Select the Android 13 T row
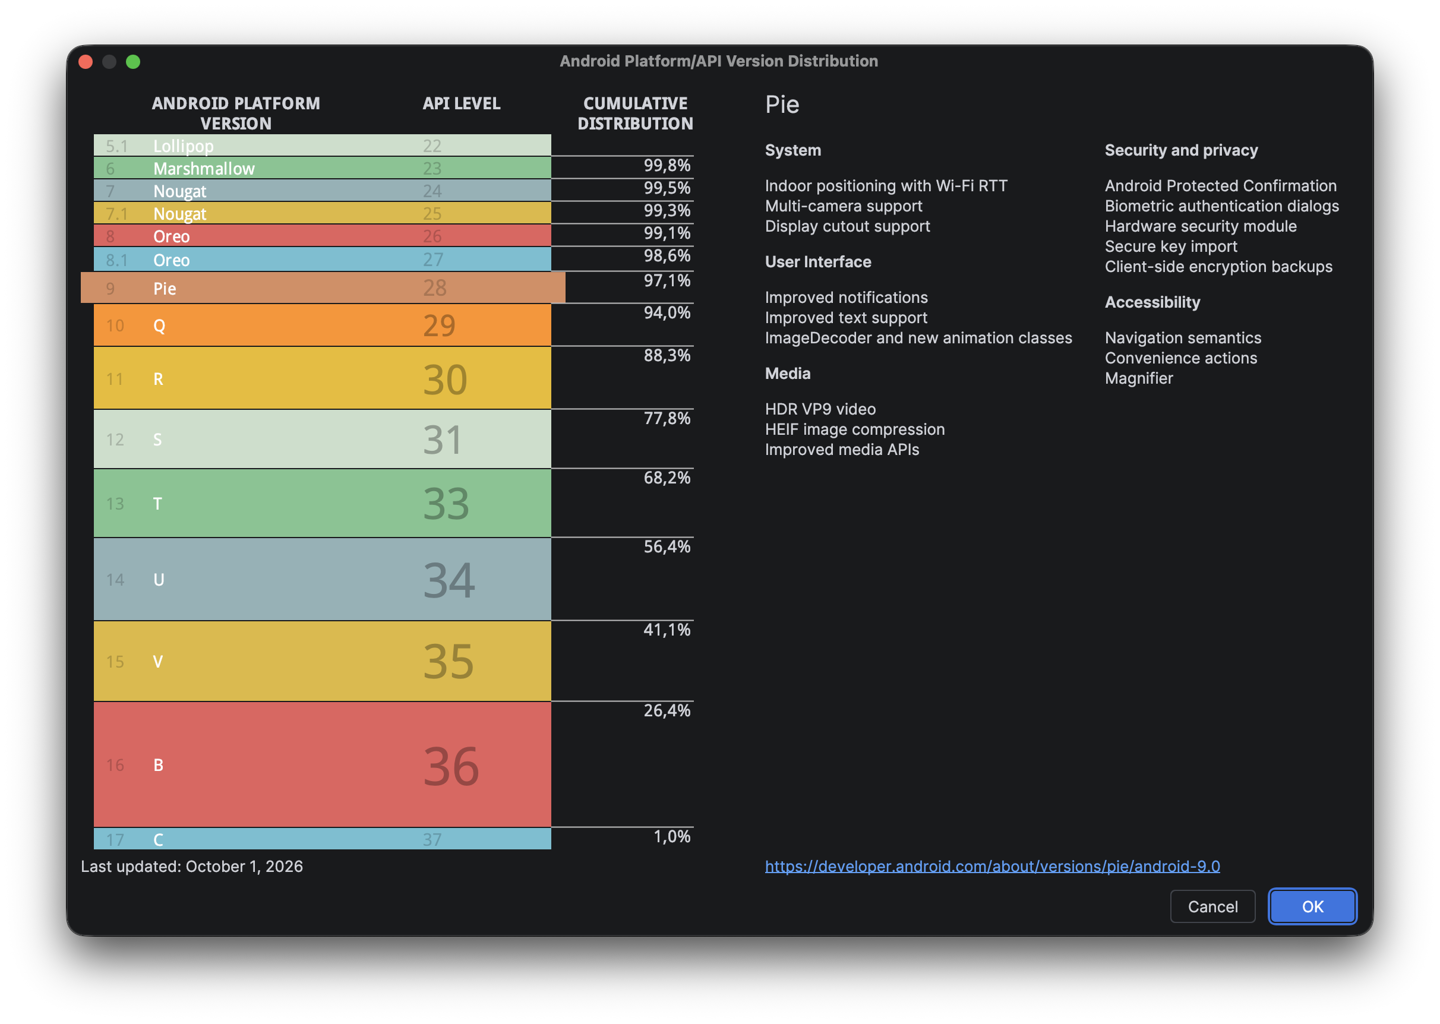 [x=322, y=503]
